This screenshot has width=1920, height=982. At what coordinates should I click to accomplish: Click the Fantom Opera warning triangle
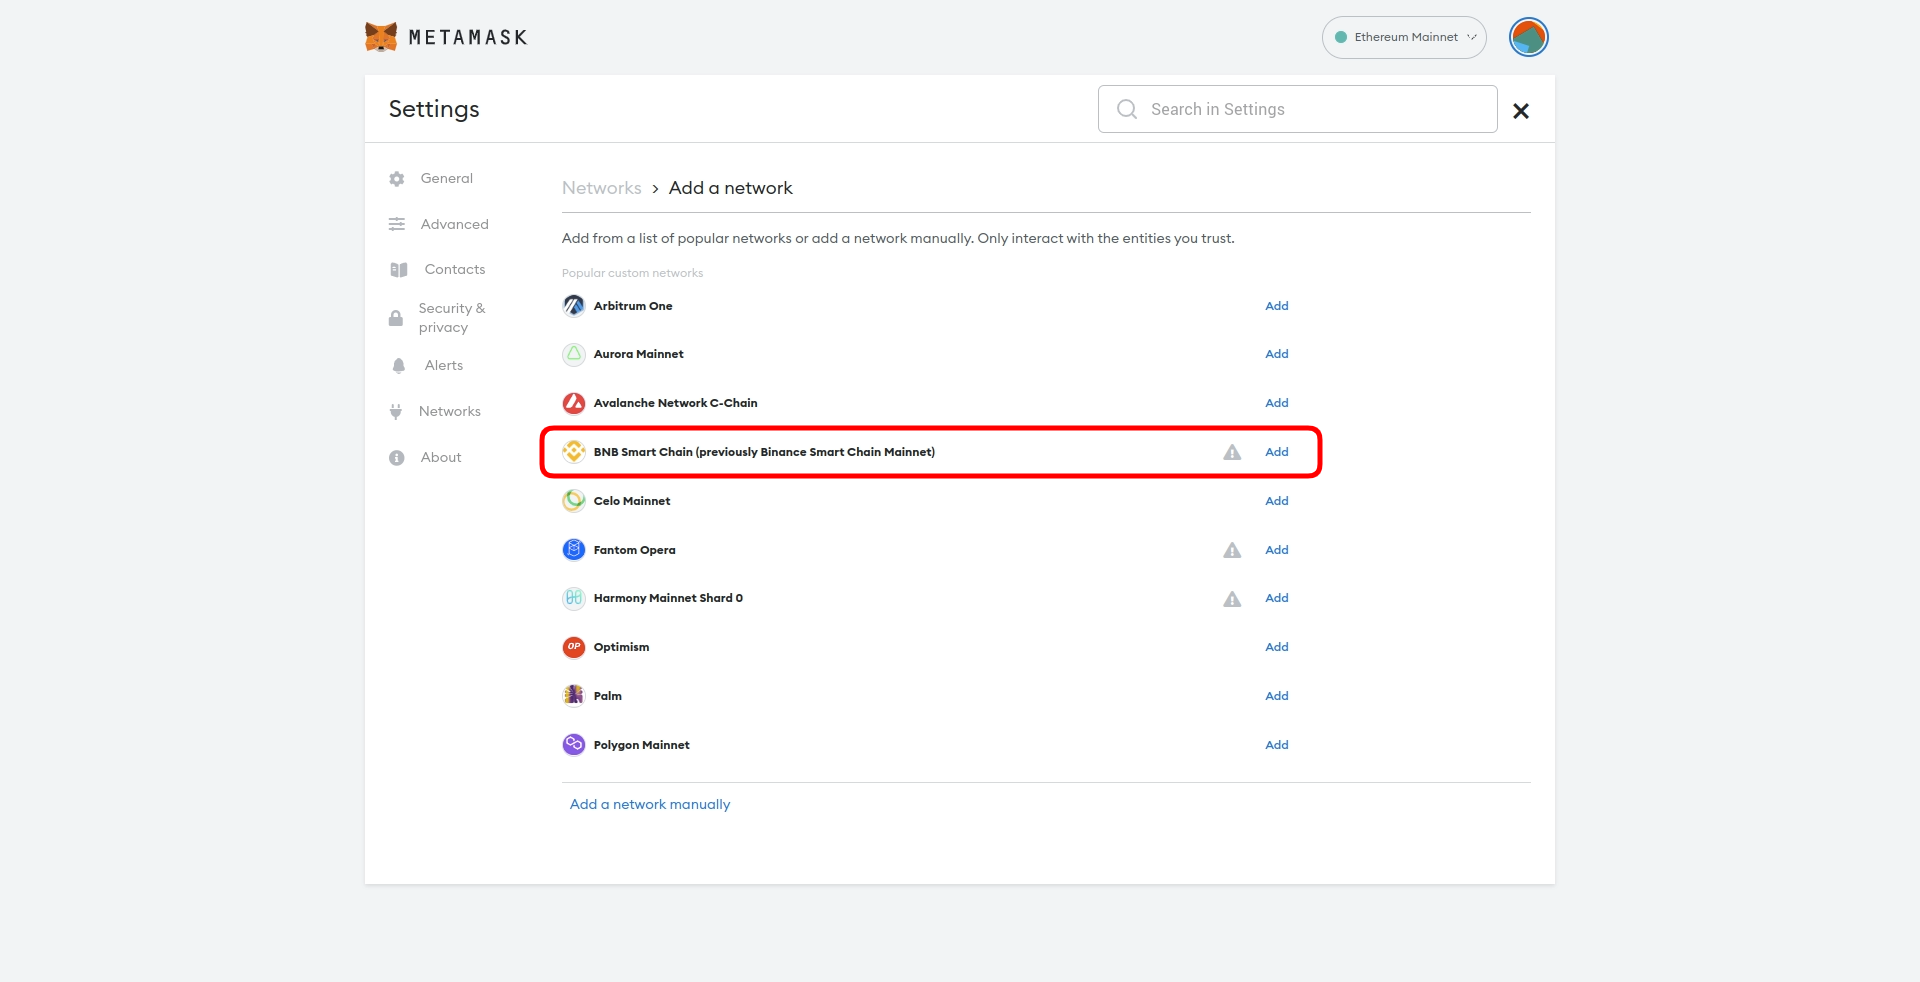click(x=1232, y=550)
